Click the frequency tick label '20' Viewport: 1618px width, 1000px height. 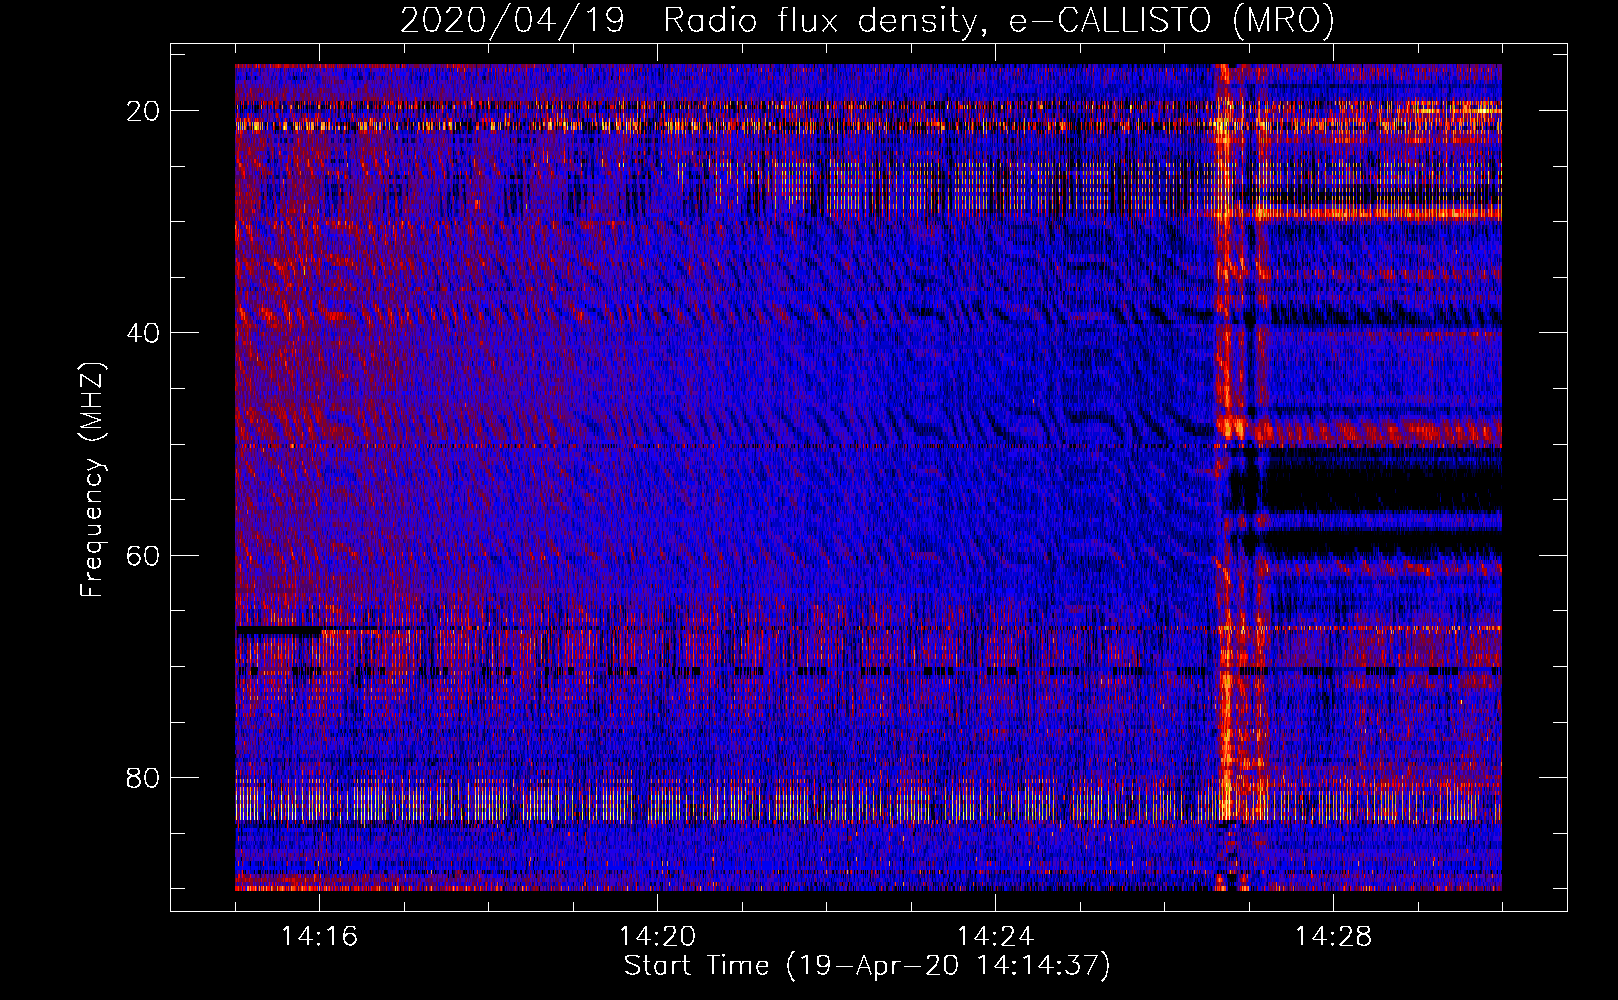[x=144, y=111]
